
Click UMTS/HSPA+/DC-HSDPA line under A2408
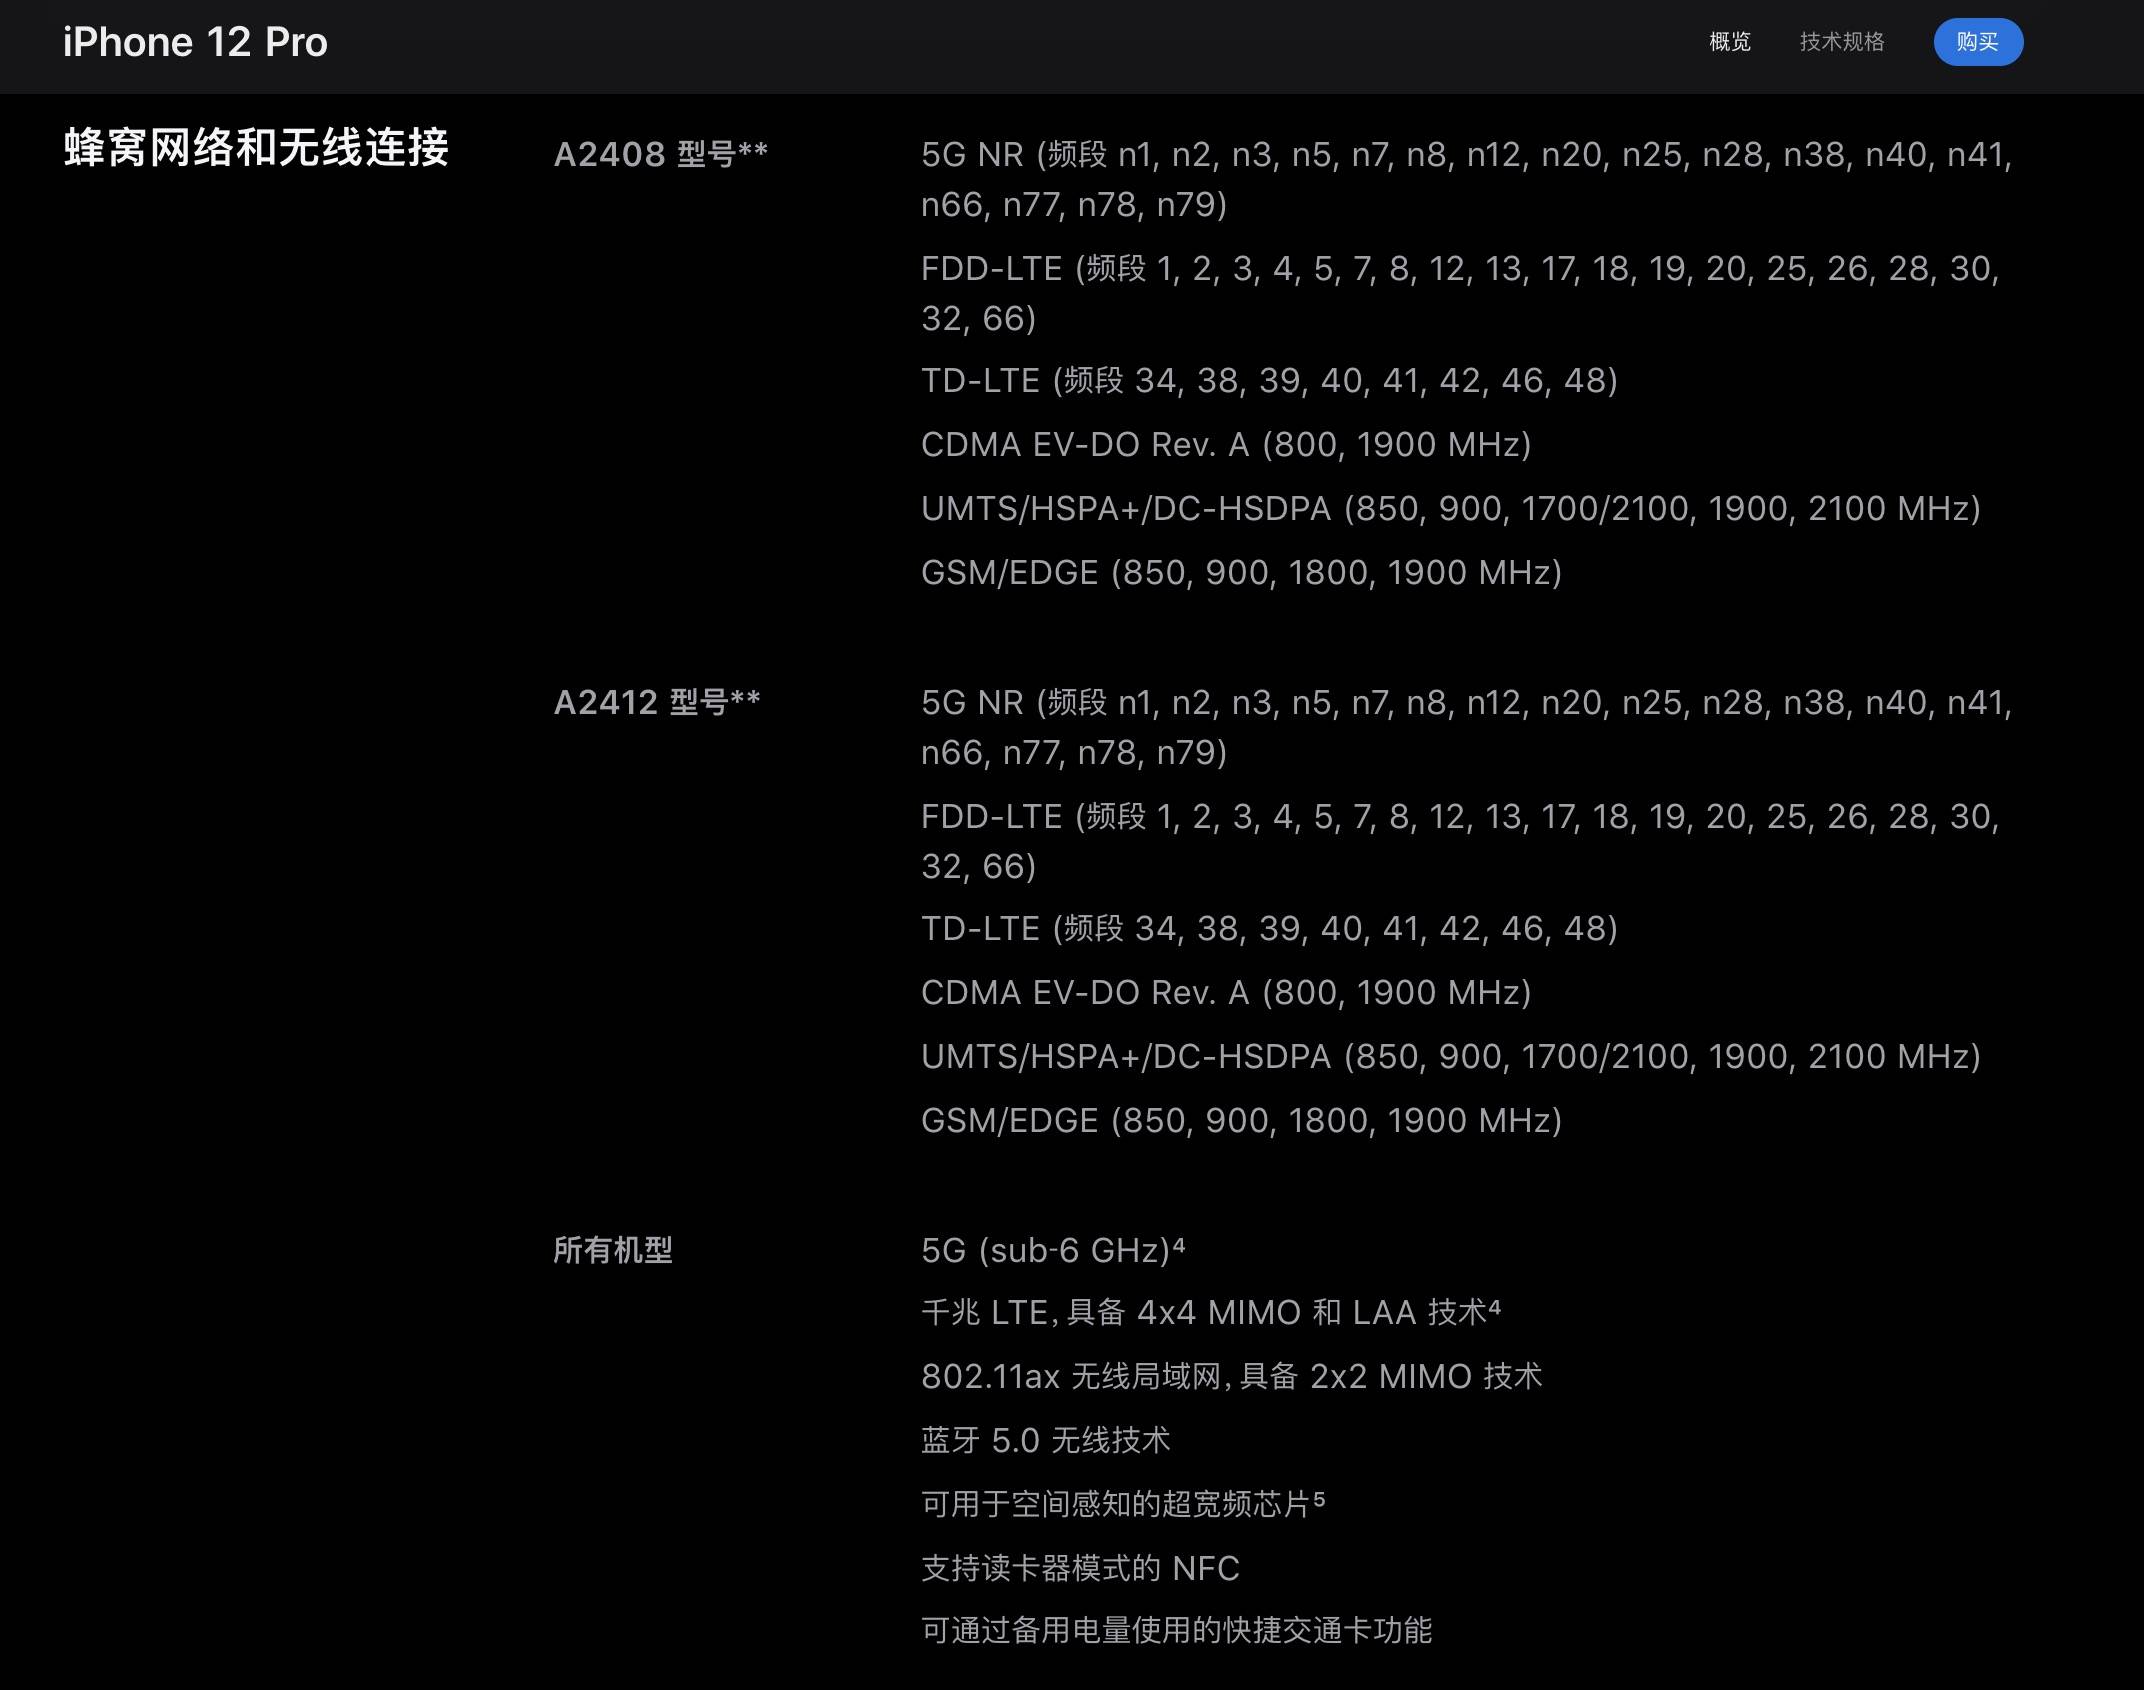1451,509
